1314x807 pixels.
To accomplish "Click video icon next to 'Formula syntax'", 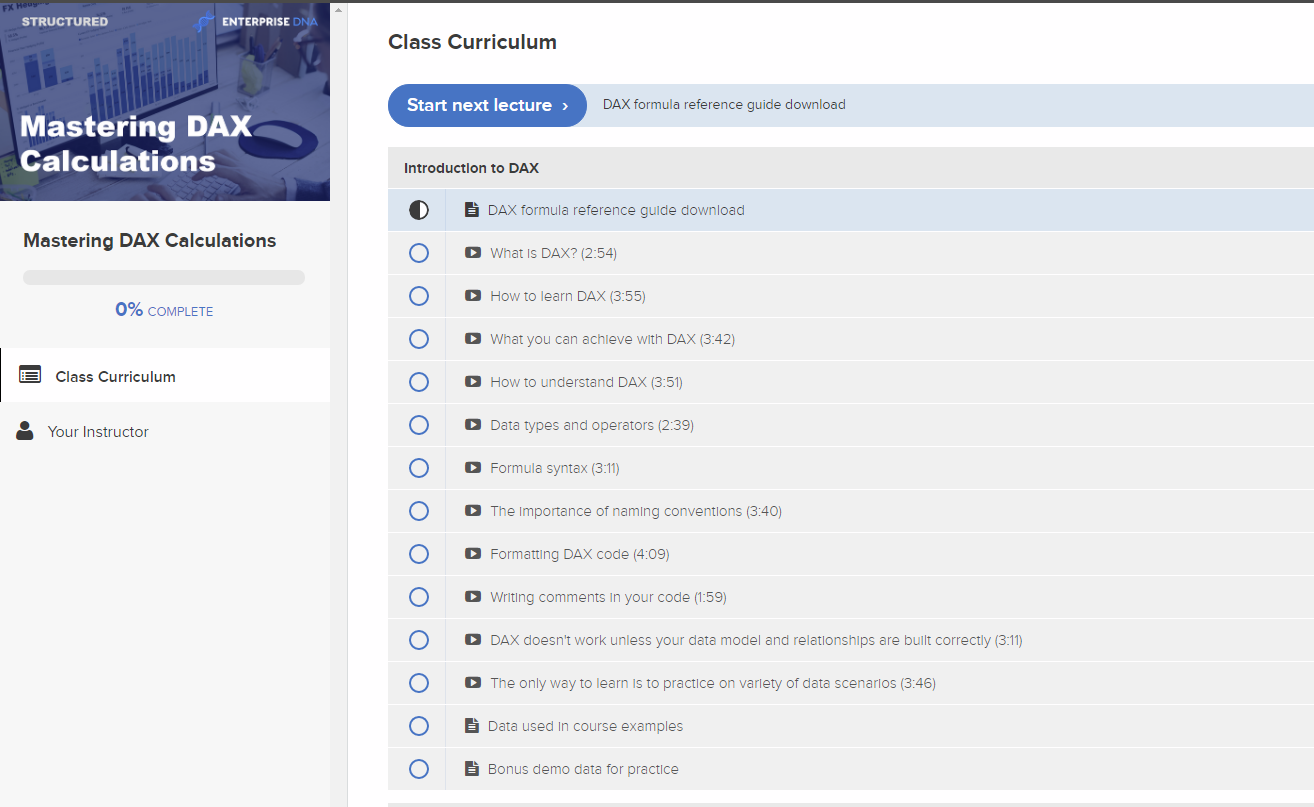I will (x=473, y=468).
